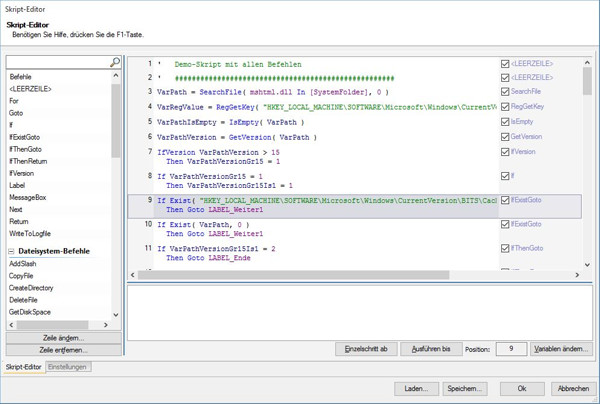Toggle checkbox for script line 2 LEERZEILE
This screenshot has height=404, width=600.
pyautogui.click(x=505, y=78)
